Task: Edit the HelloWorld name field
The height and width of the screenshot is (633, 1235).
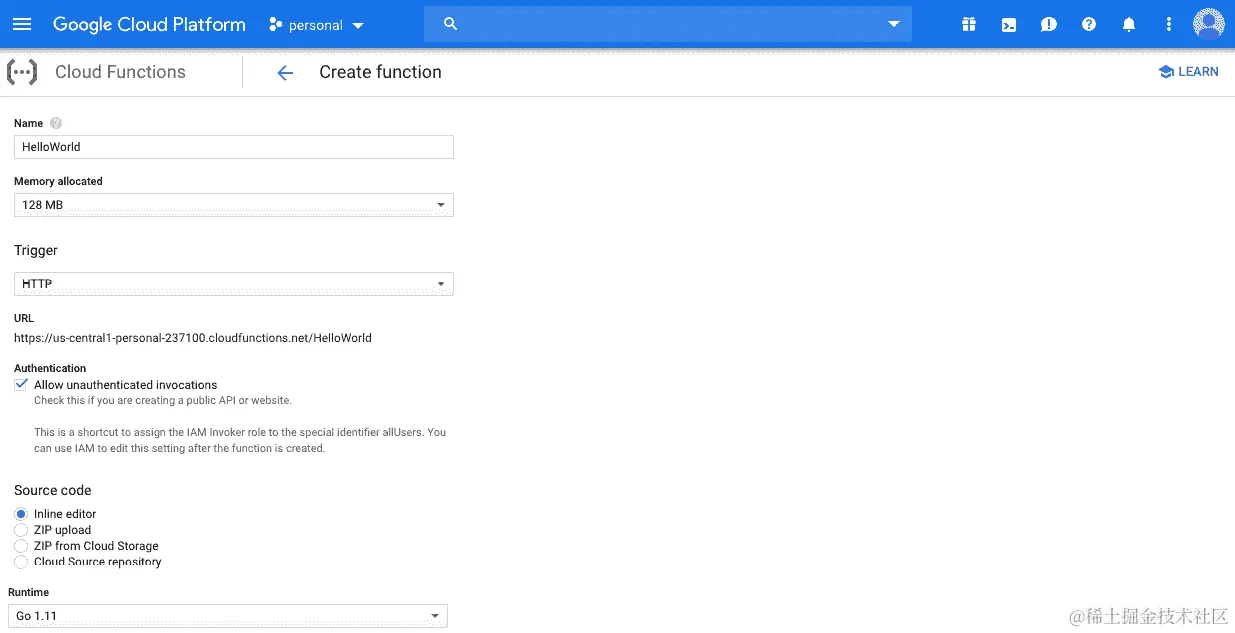Action: pyautogui.click(x=234, y=147)
